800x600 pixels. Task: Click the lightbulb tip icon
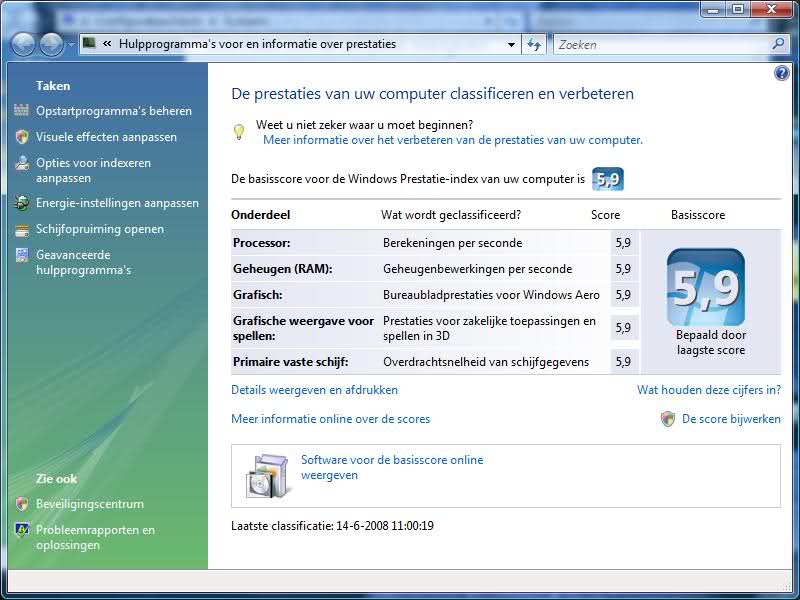pyautogui.click(x=239, y=131)
